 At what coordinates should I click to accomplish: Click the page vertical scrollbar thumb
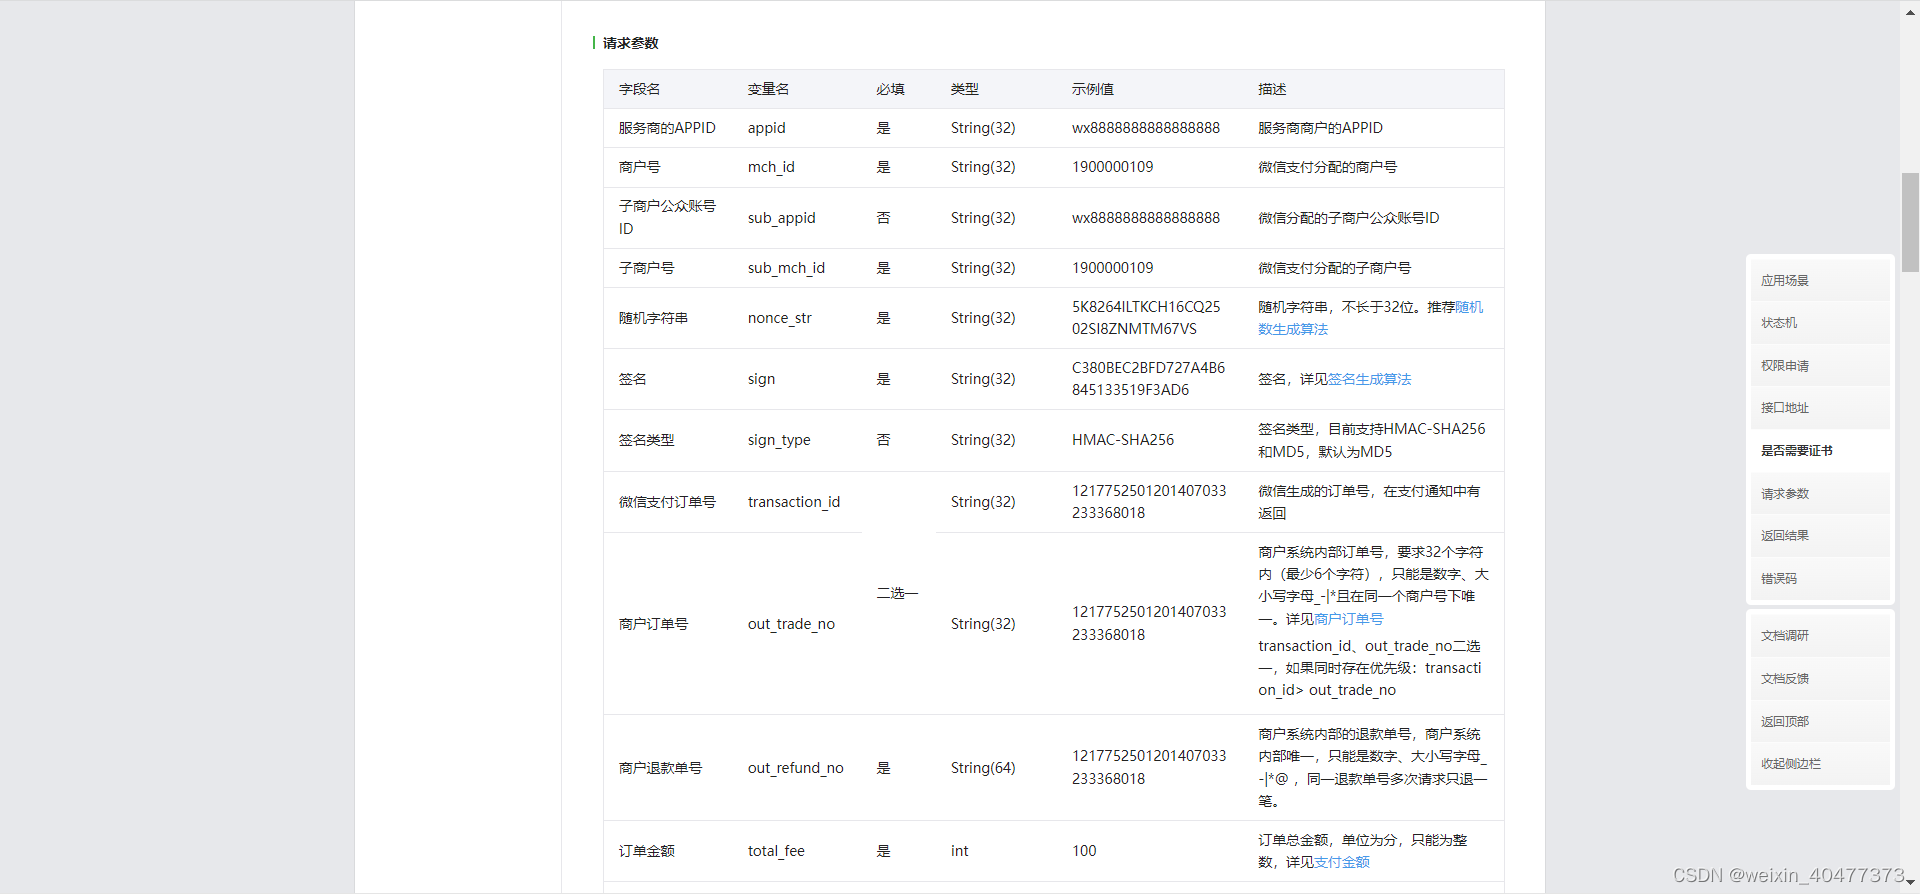tap(1910, 222)
